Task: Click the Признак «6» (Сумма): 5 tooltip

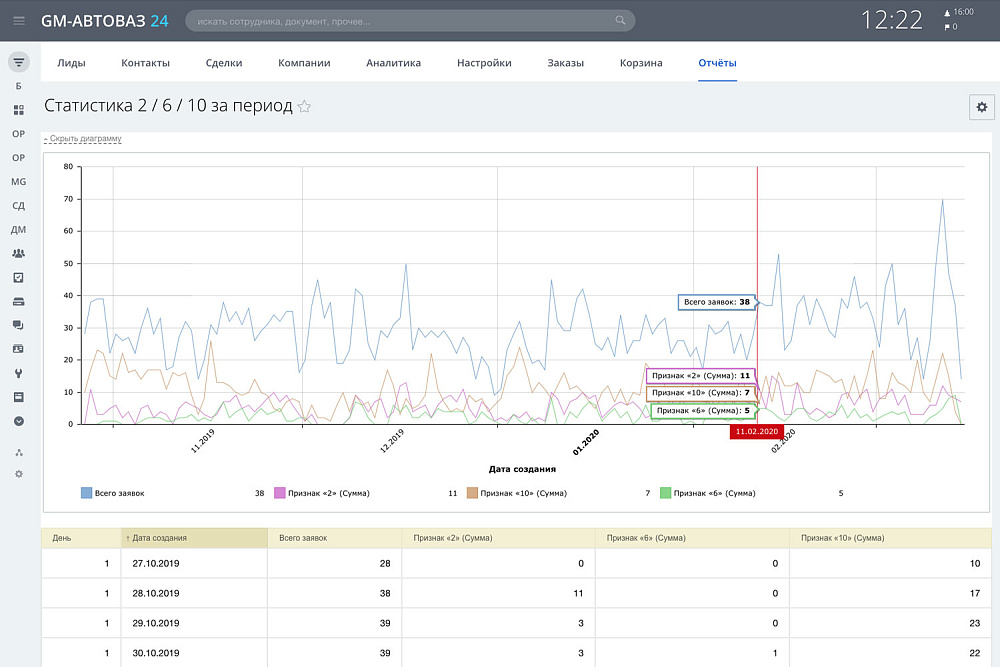Action: (x=703, y=411)
